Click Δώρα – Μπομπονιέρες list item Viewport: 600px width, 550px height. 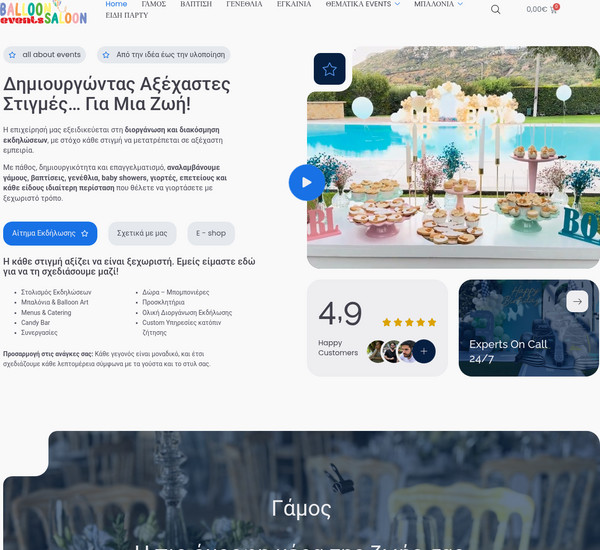176,292
